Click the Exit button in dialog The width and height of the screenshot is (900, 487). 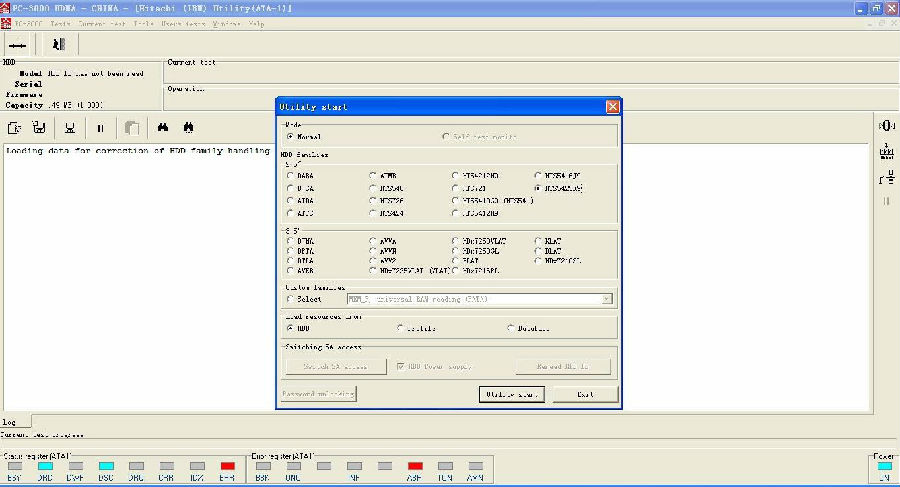click(x=585, y=395)
